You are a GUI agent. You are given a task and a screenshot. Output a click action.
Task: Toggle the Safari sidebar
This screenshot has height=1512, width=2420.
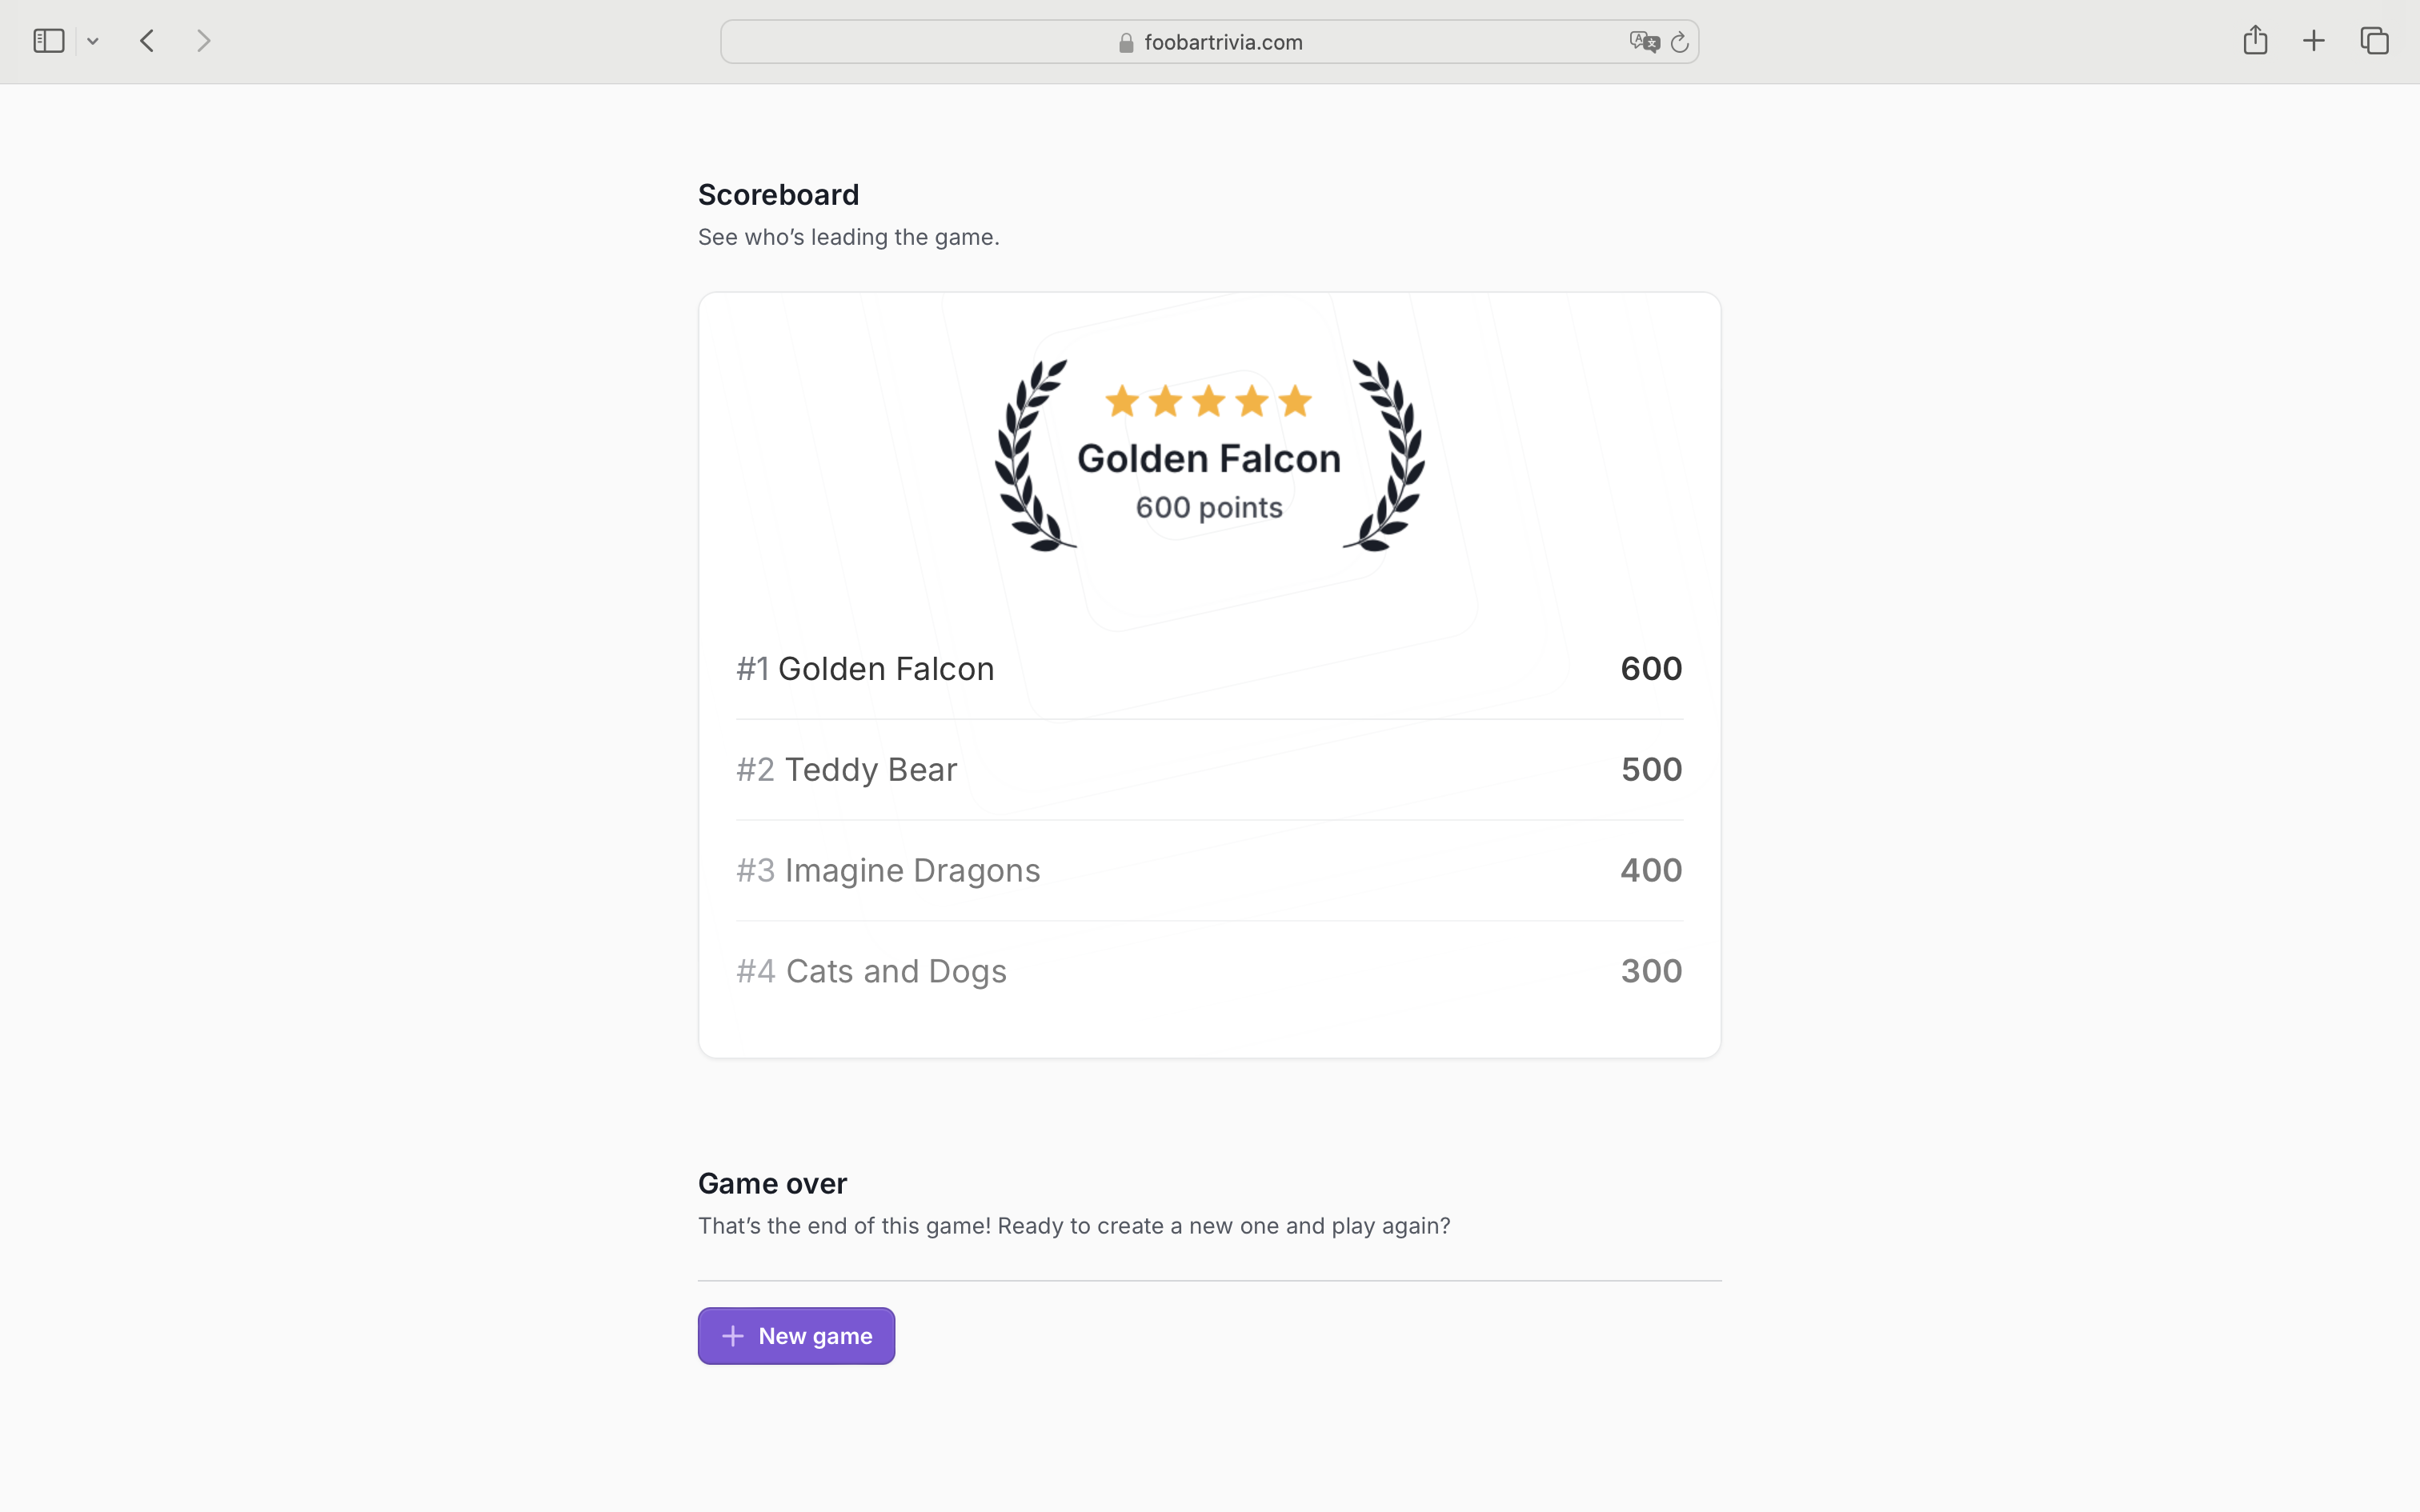47,41
